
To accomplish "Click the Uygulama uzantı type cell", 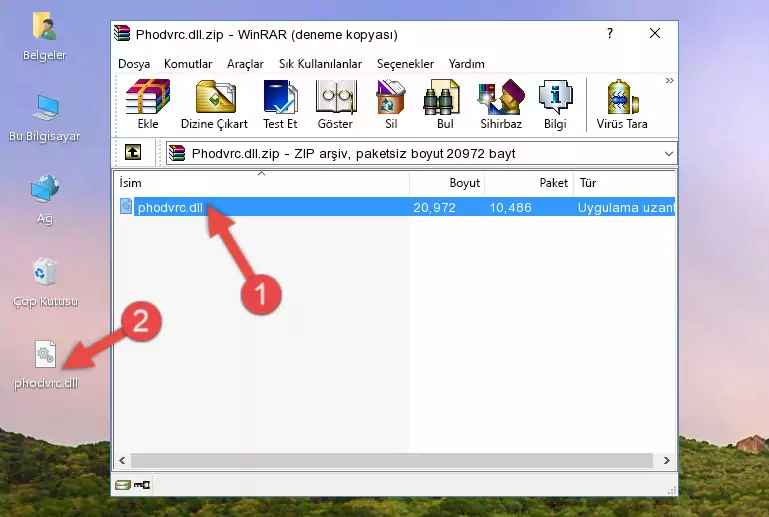I will [x=626, y=207].
